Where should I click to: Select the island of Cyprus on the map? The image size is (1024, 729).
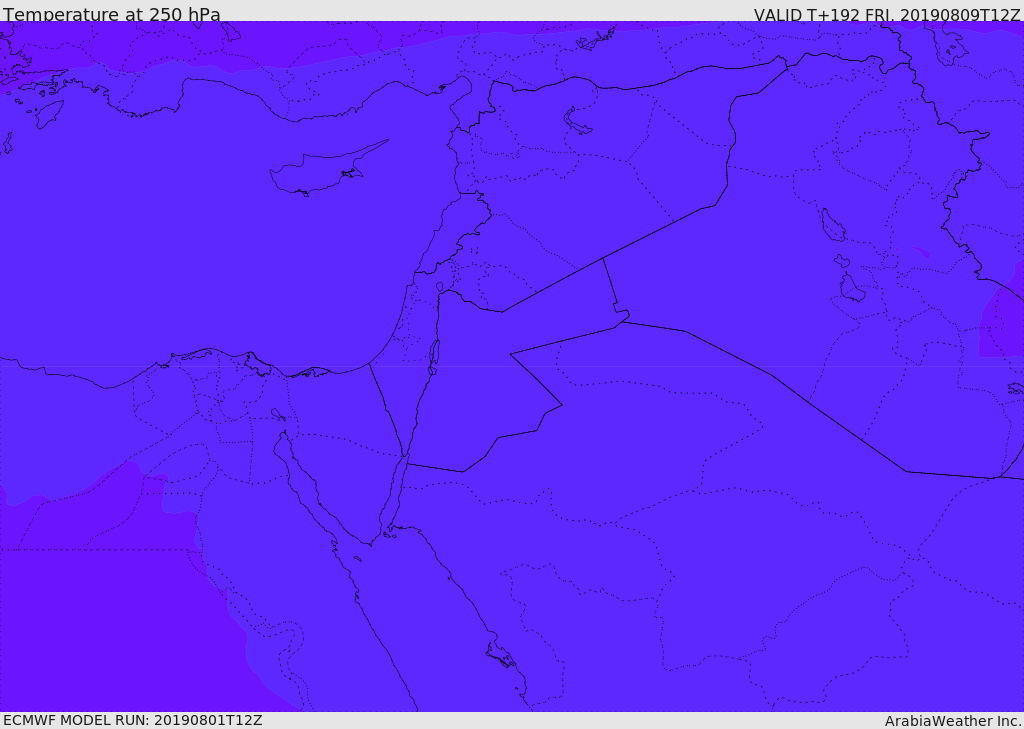click(318, 172)
